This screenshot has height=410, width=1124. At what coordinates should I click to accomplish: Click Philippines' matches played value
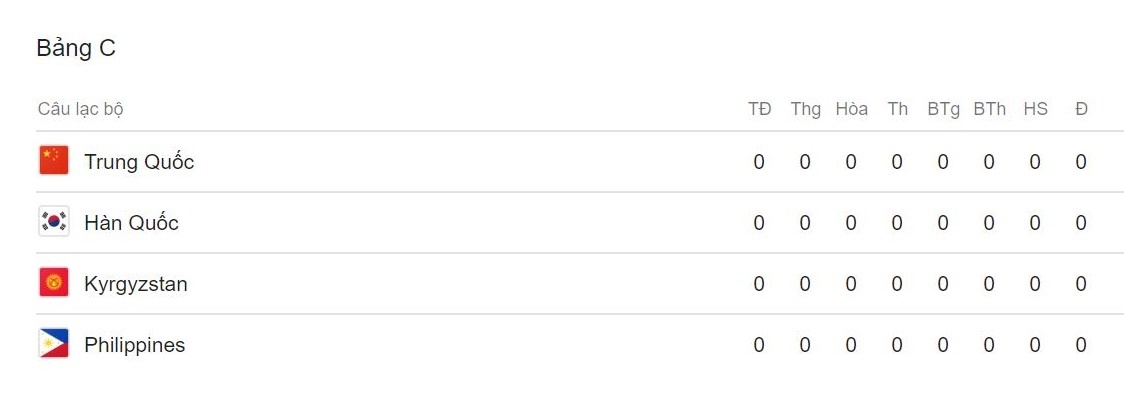759,345
